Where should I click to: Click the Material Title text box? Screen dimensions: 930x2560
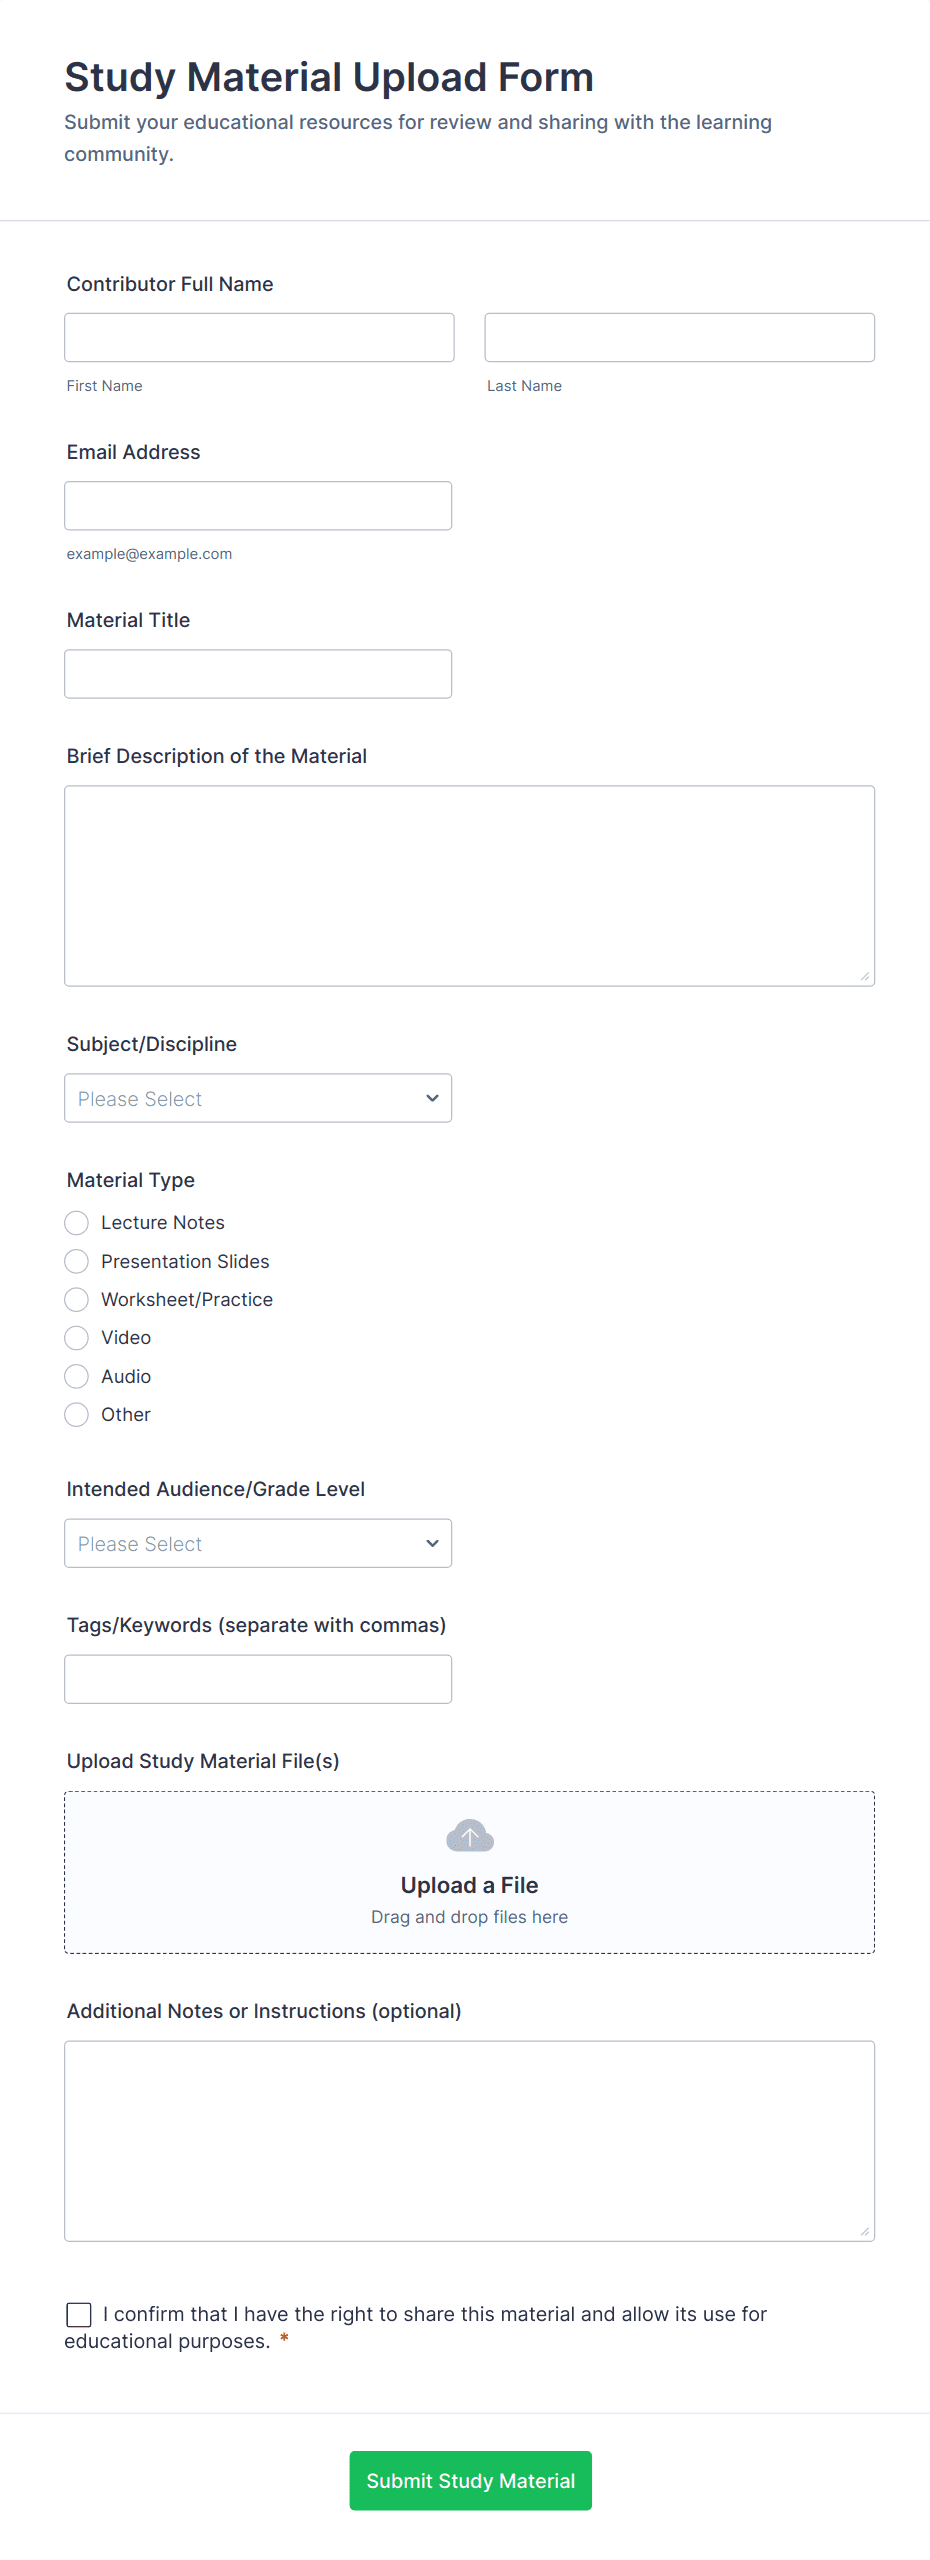tap(258, 674)
